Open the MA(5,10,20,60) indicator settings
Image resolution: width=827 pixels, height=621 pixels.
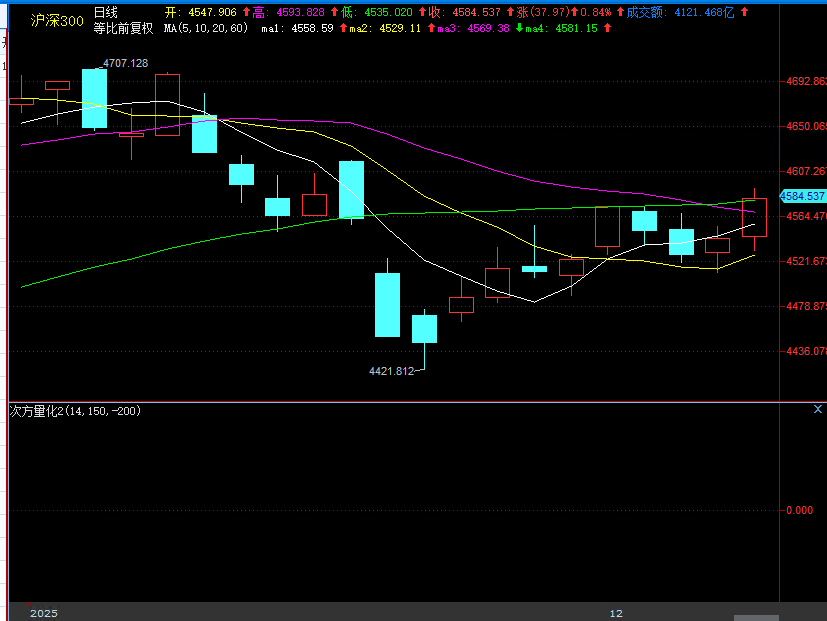pyautogui.click(x=206, y=28)
